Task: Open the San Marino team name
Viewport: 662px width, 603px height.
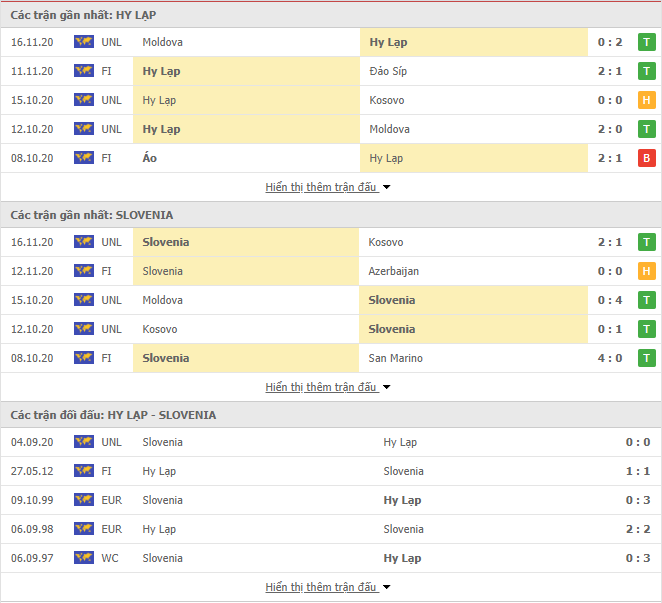Action: [395, 358]
